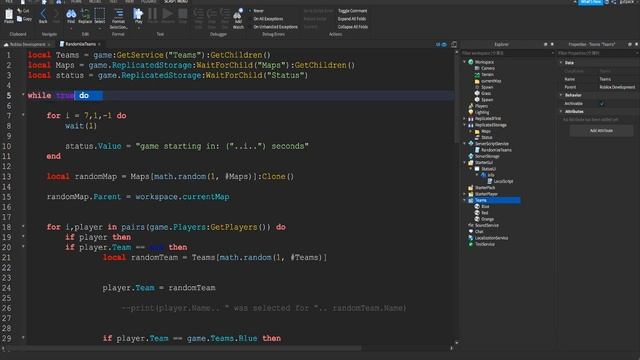Toggle the Archivable checkbox
Viewport: 640px width, 360px height.
pyautogui.click(x=602, y=103)
